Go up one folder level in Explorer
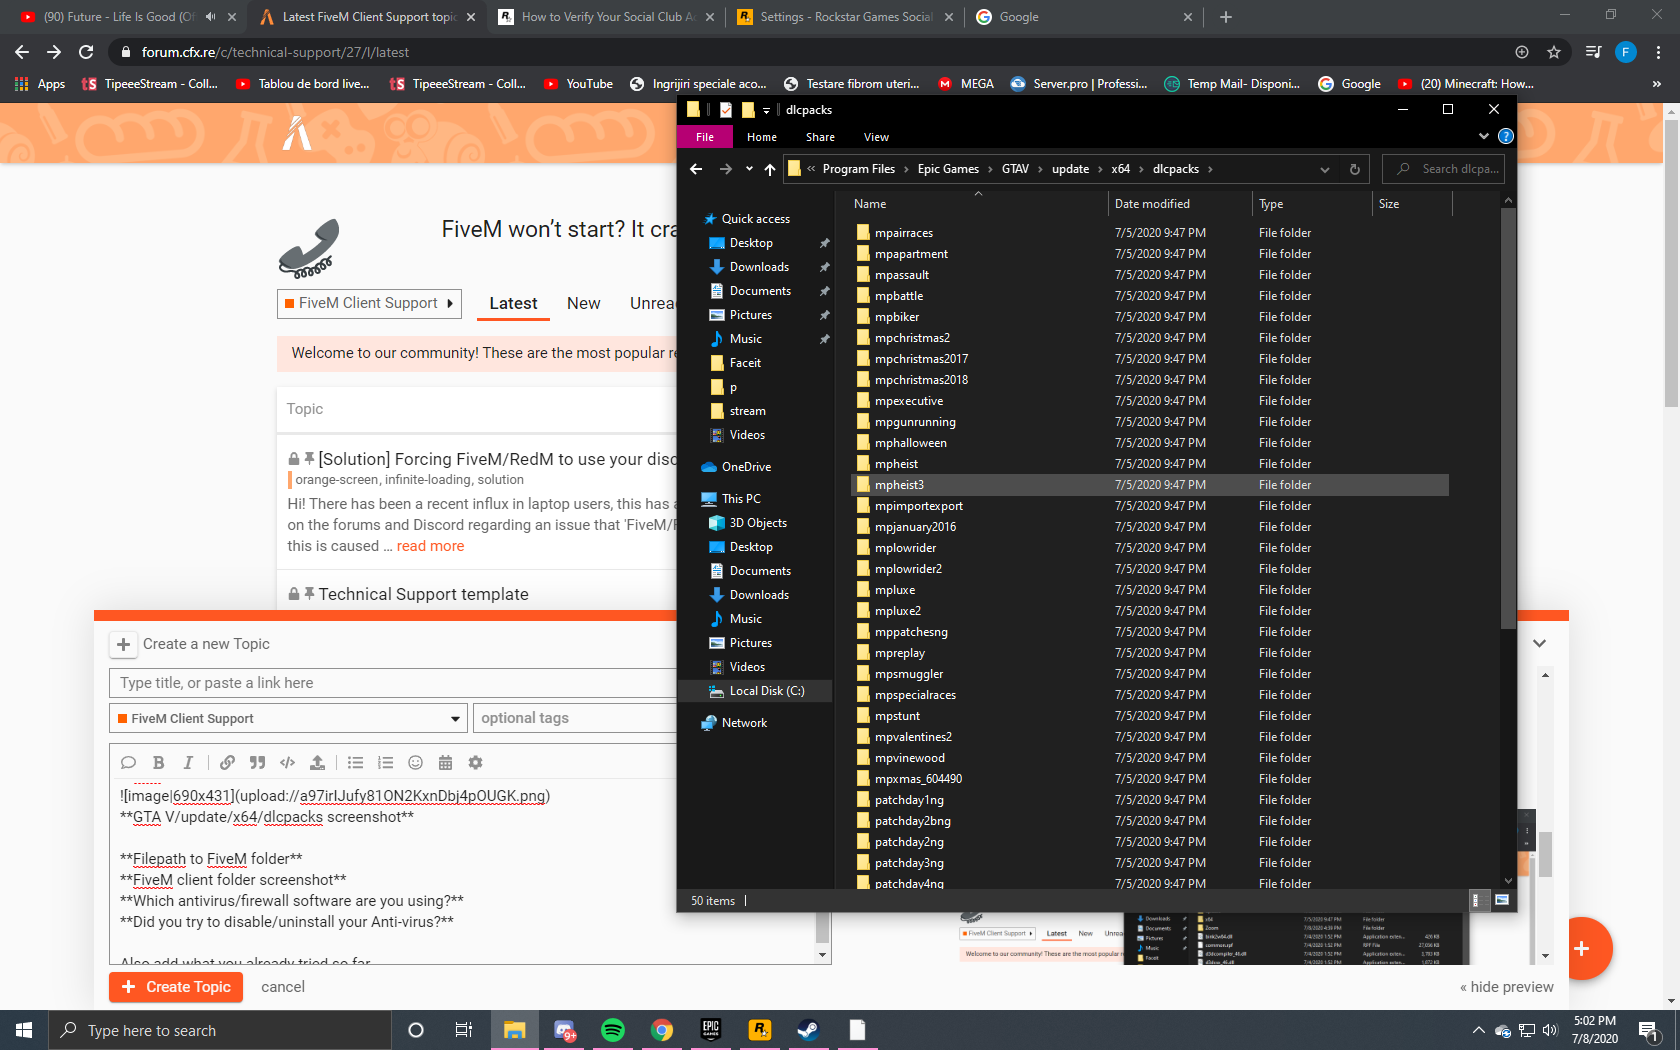Image resolution: width=1680 pixels, height=1050 pixels. coord(769,169)
